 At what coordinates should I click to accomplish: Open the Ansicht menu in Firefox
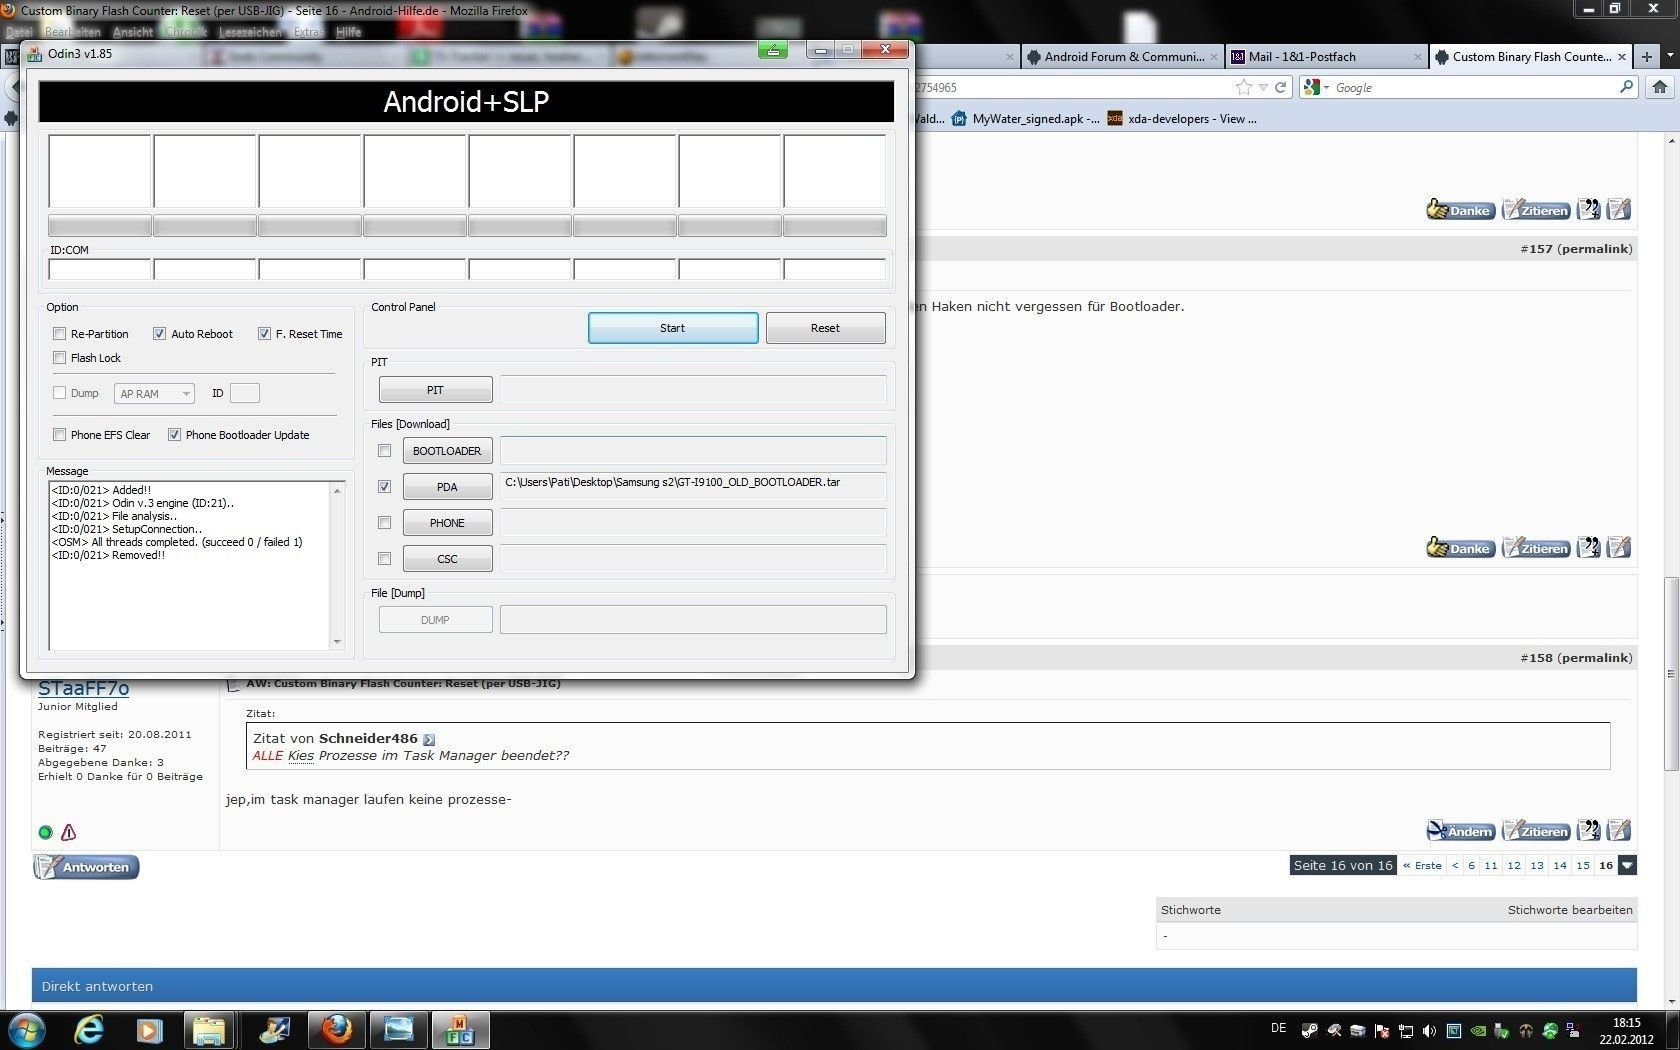click(x=132, y=32)
